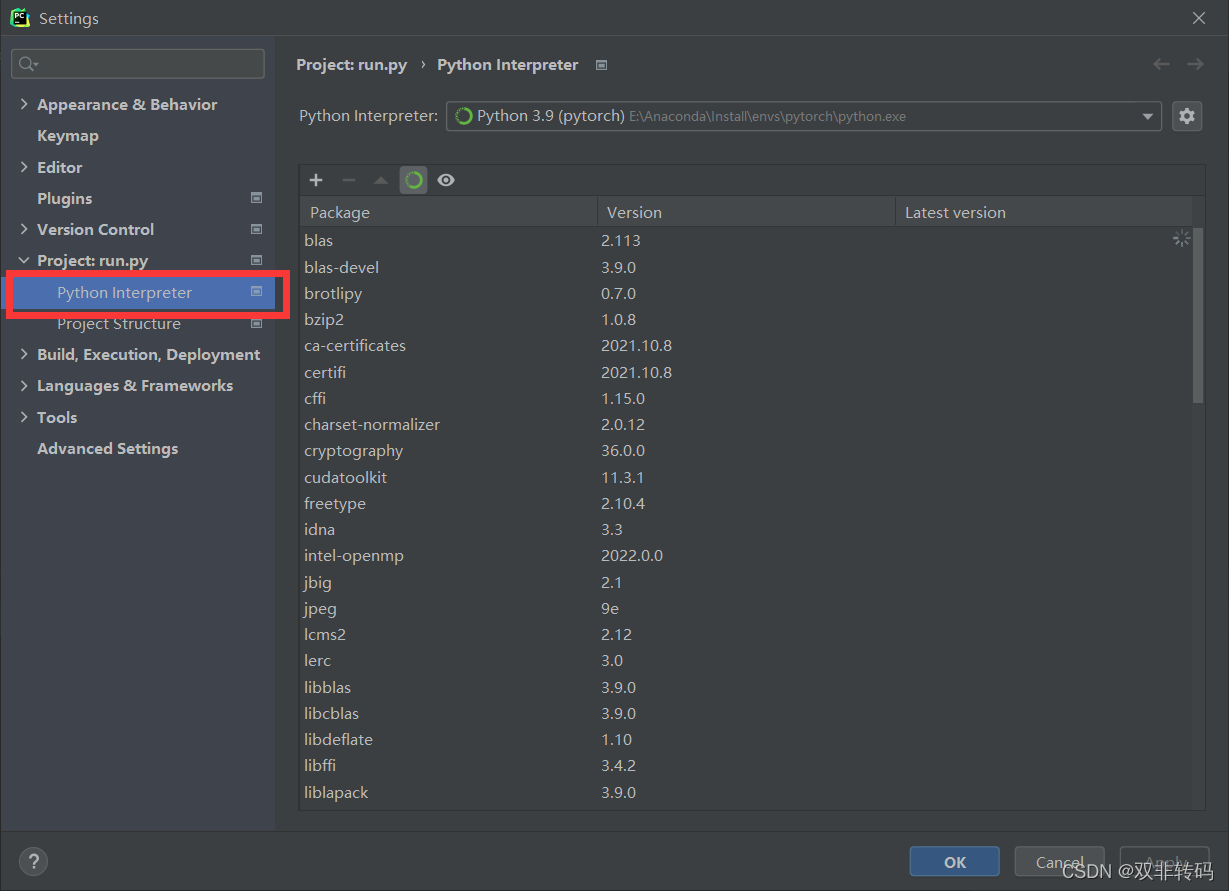Screen dimensions: 1229x891
Task: Select Python Interpreter tree item
Action: tap(138, 292)
